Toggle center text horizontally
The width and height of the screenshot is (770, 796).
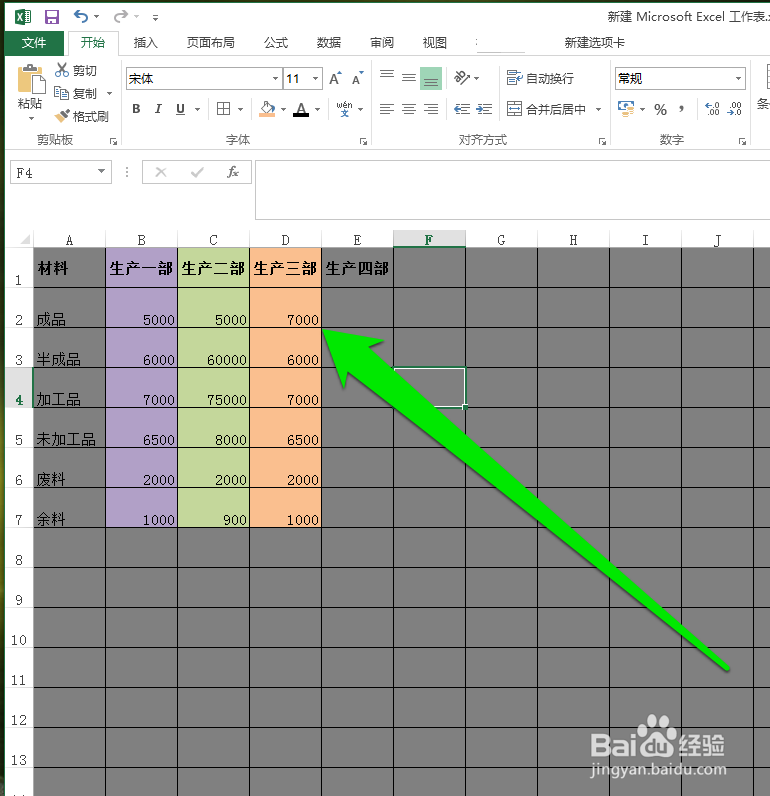(409, 109)
